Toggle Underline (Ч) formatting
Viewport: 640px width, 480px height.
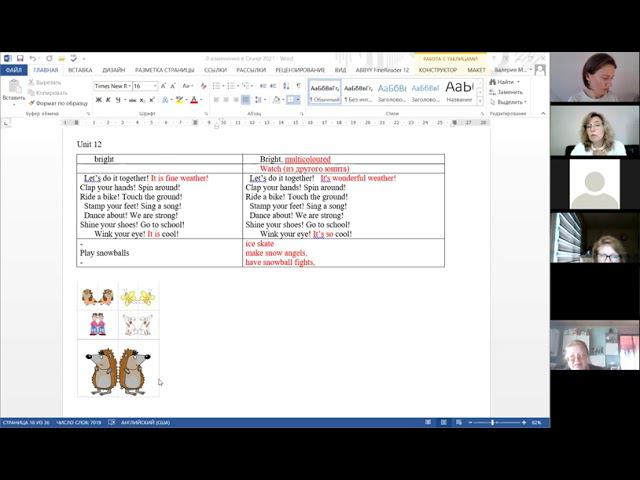118,100
